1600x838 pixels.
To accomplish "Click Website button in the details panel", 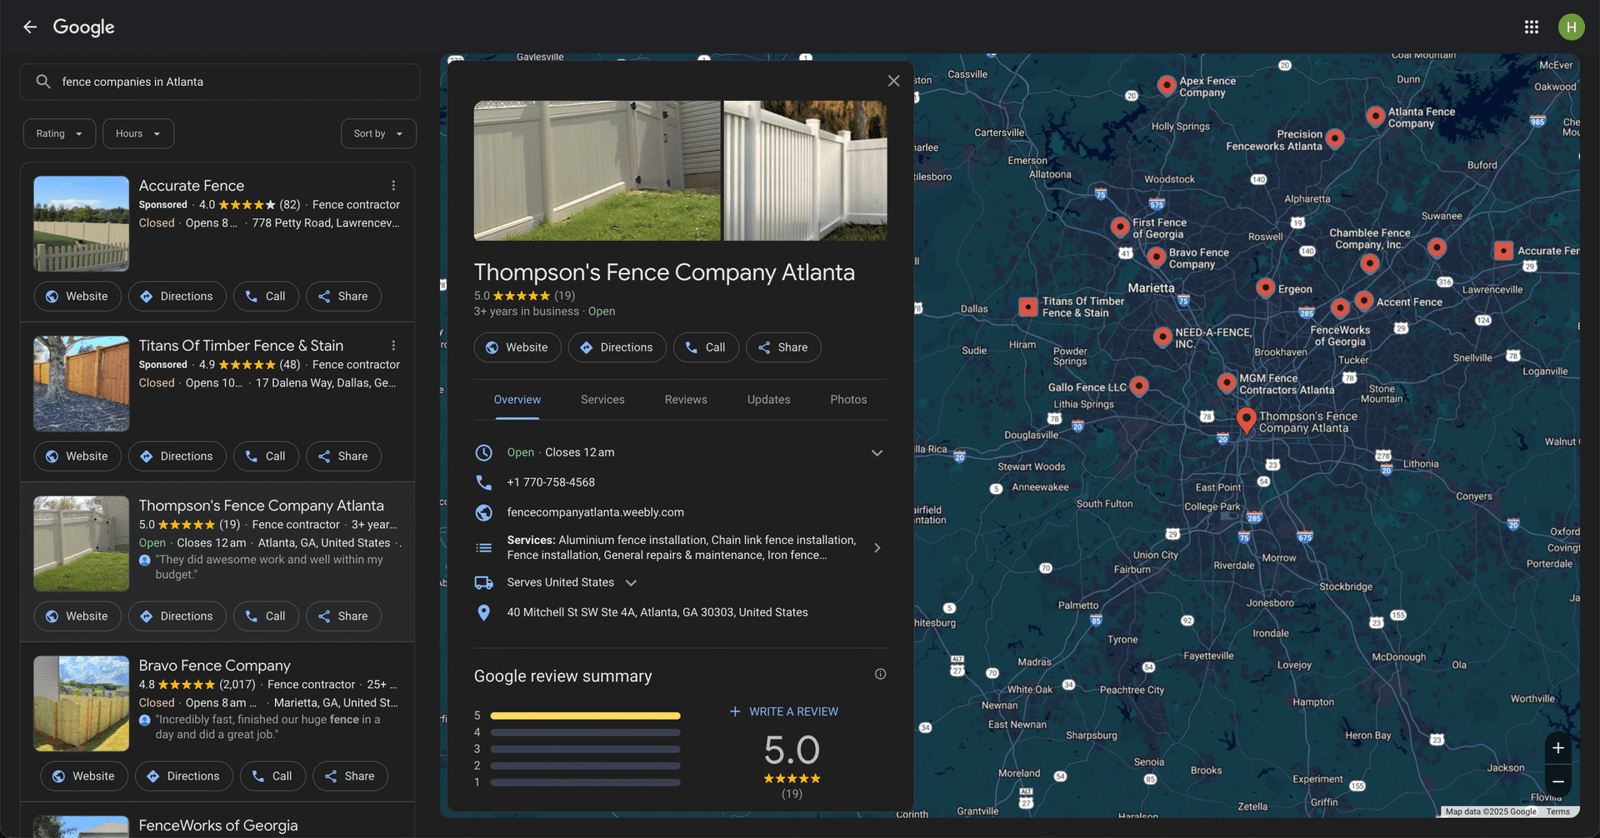I will coord(517,347).
